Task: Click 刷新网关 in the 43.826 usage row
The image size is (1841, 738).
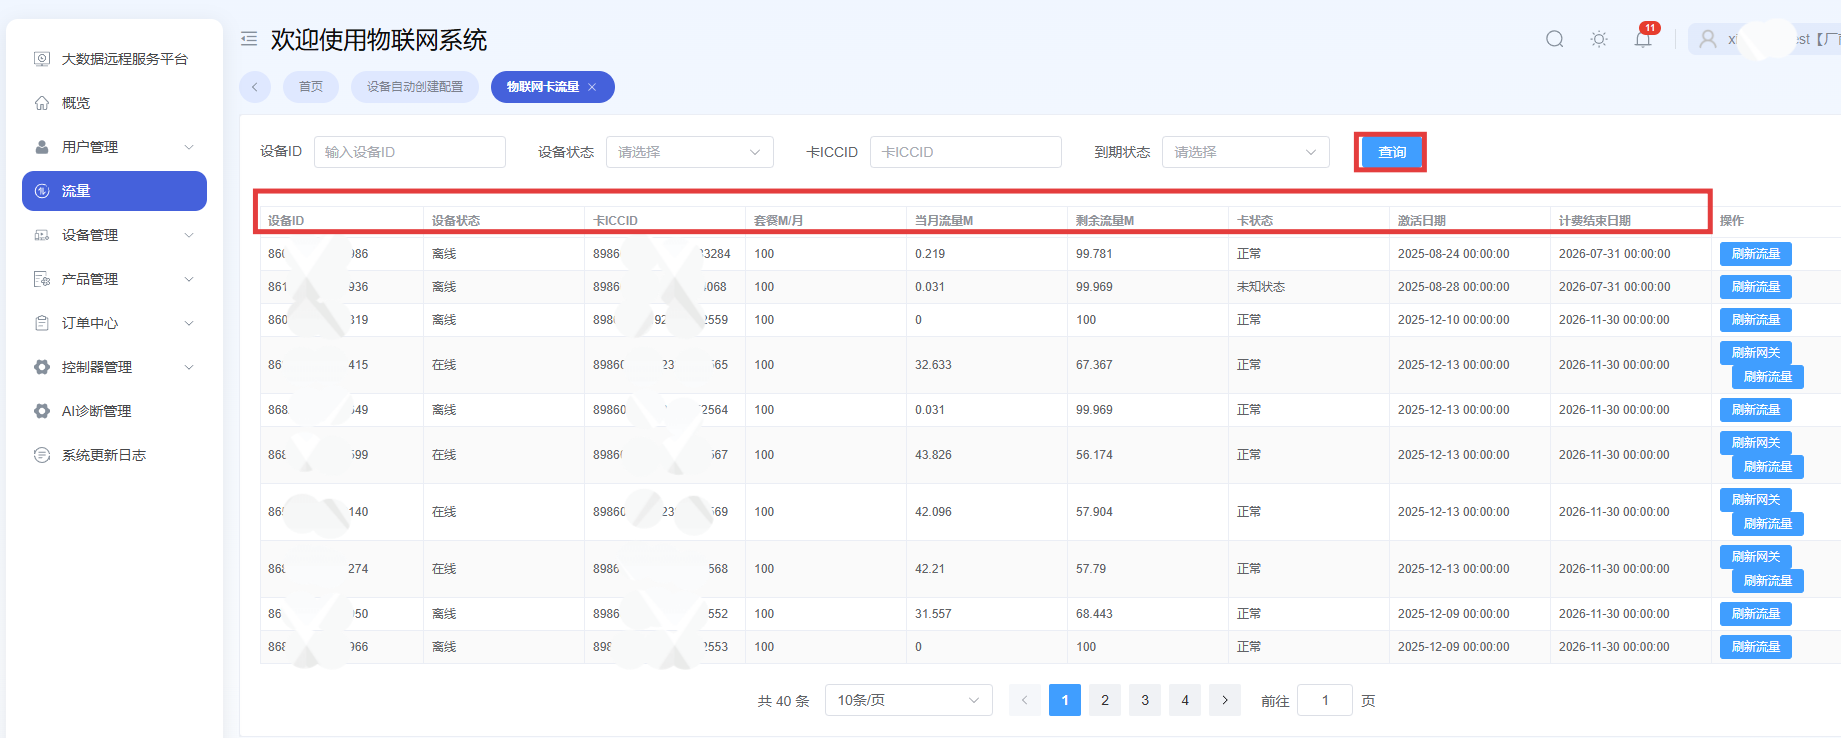Action: pyautogui.click(x=1756, y=443)
